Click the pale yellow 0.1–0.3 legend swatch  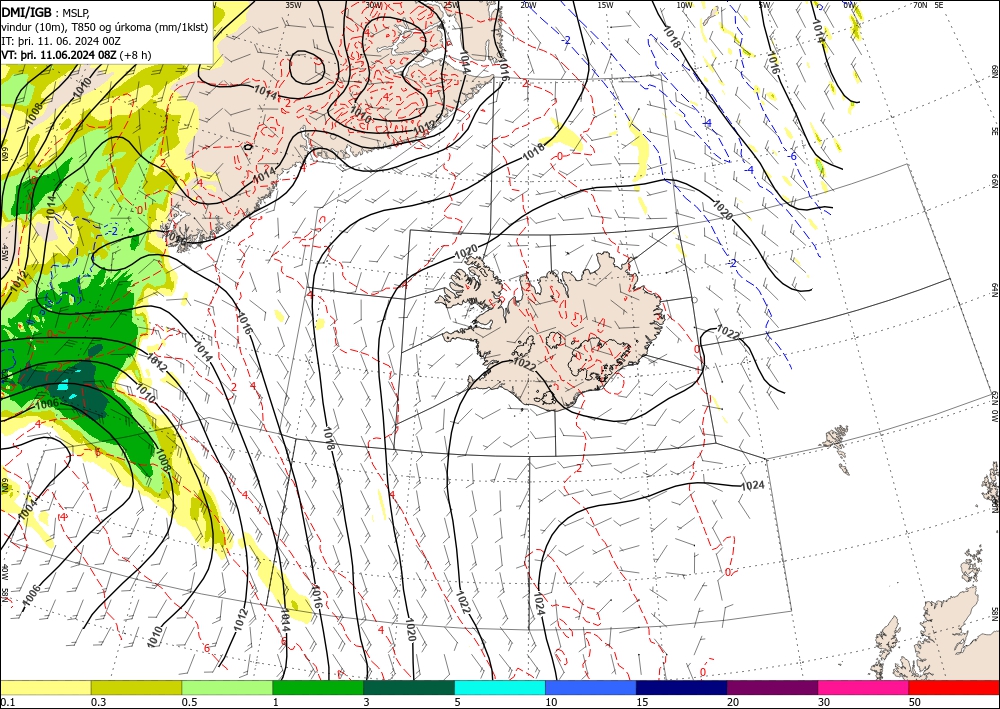[x=45, y=687]
